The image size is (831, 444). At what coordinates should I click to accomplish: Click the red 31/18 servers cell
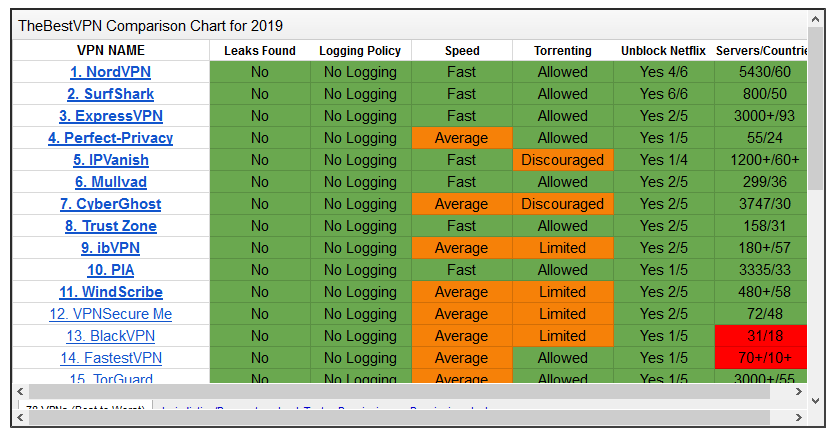pos(758,336)
